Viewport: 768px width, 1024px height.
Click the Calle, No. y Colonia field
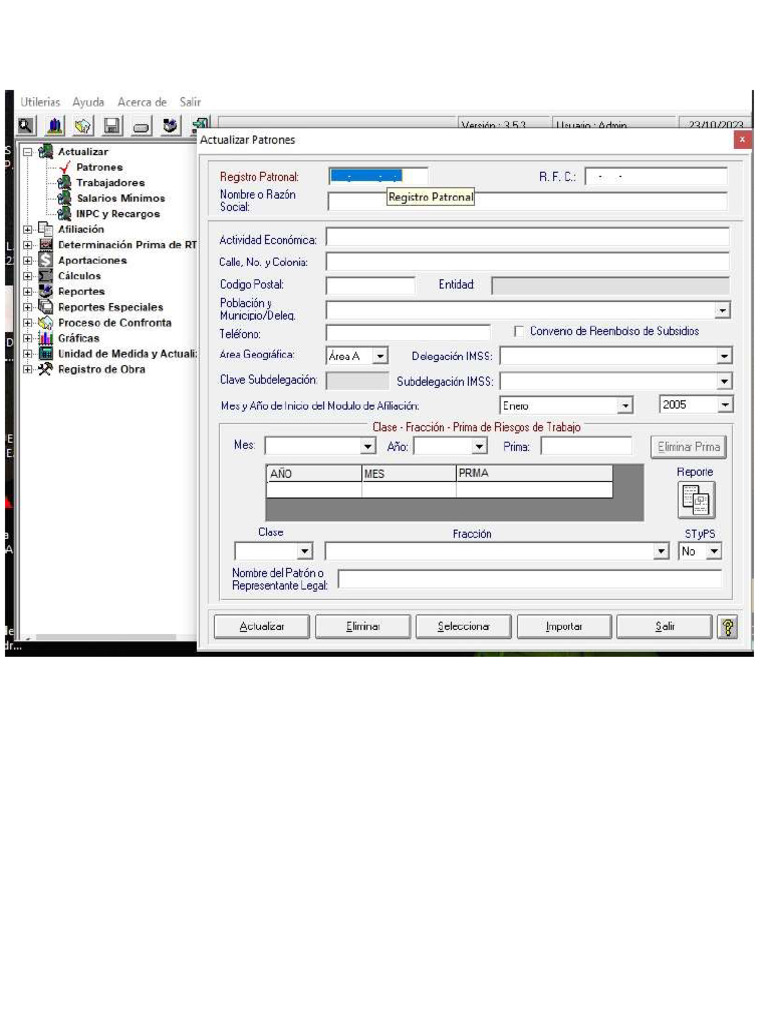pos(528,262)
